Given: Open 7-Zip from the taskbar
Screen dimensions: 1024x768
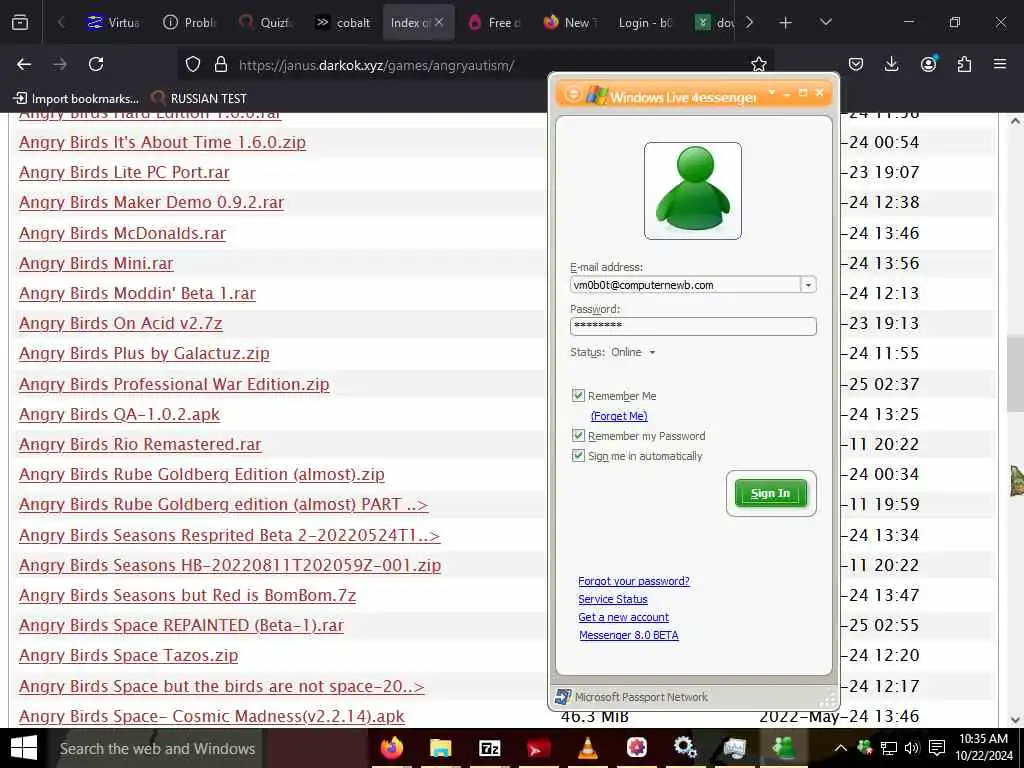Looking at the screenshot, I should pos(490,748).
